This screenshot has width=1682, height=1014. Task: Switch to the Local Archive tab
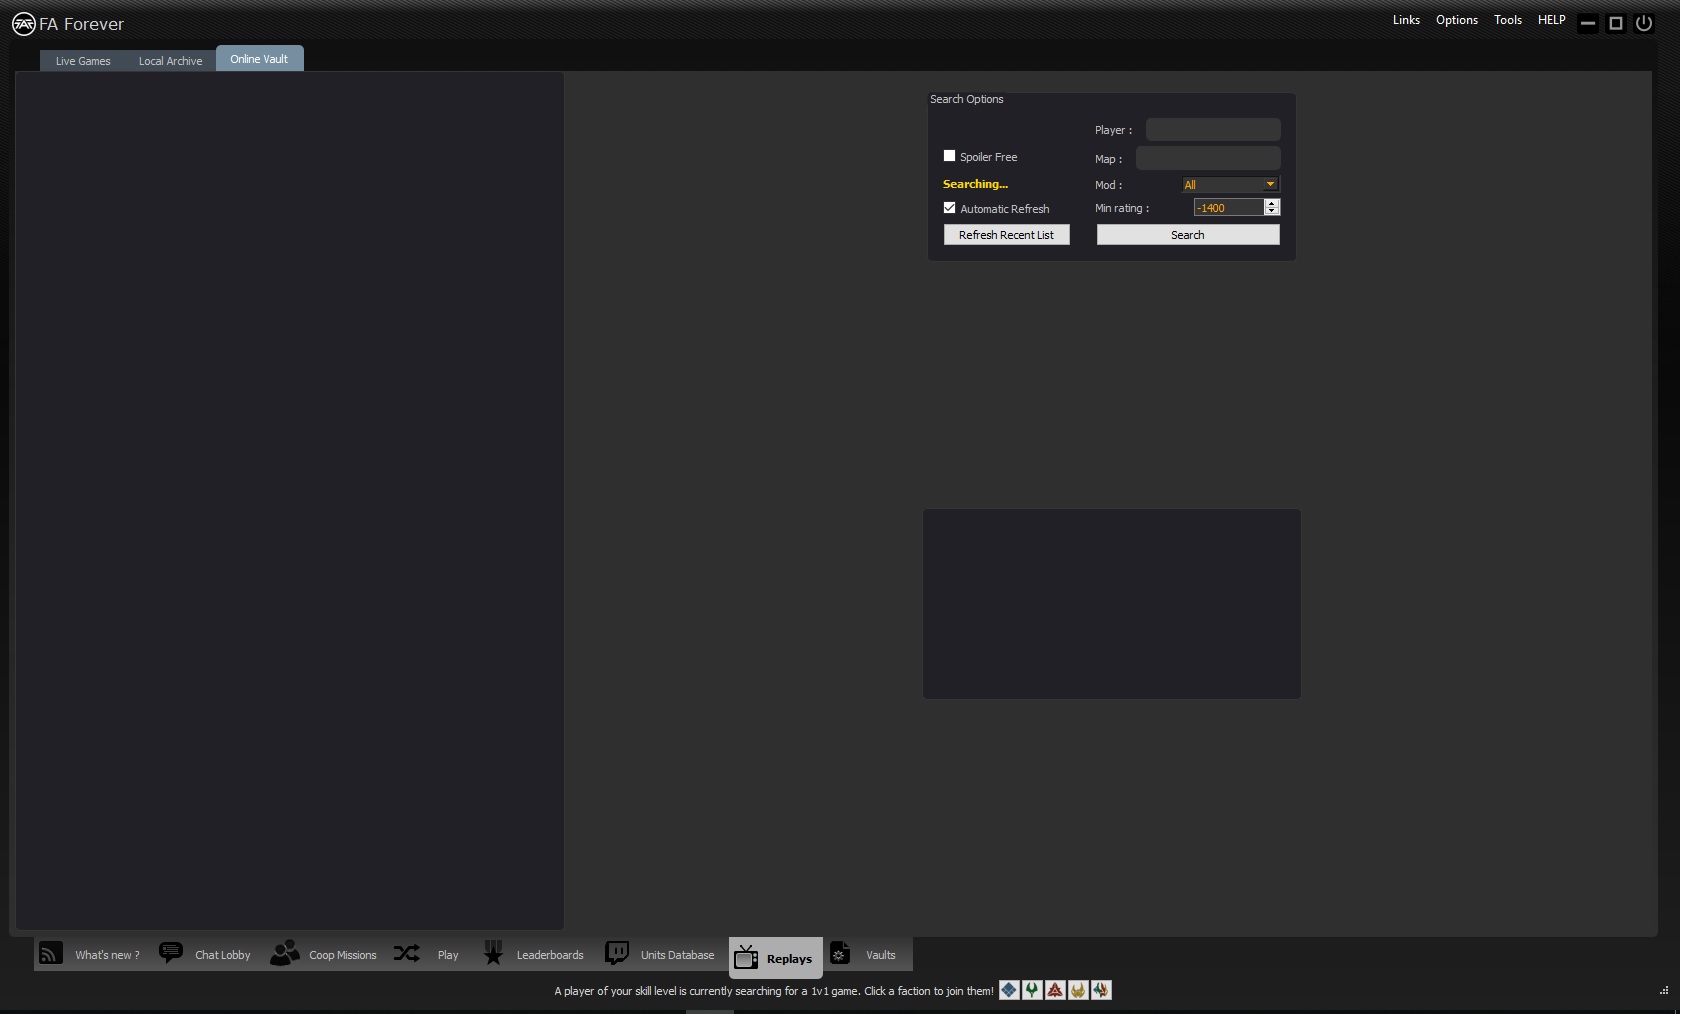point(170,60)
